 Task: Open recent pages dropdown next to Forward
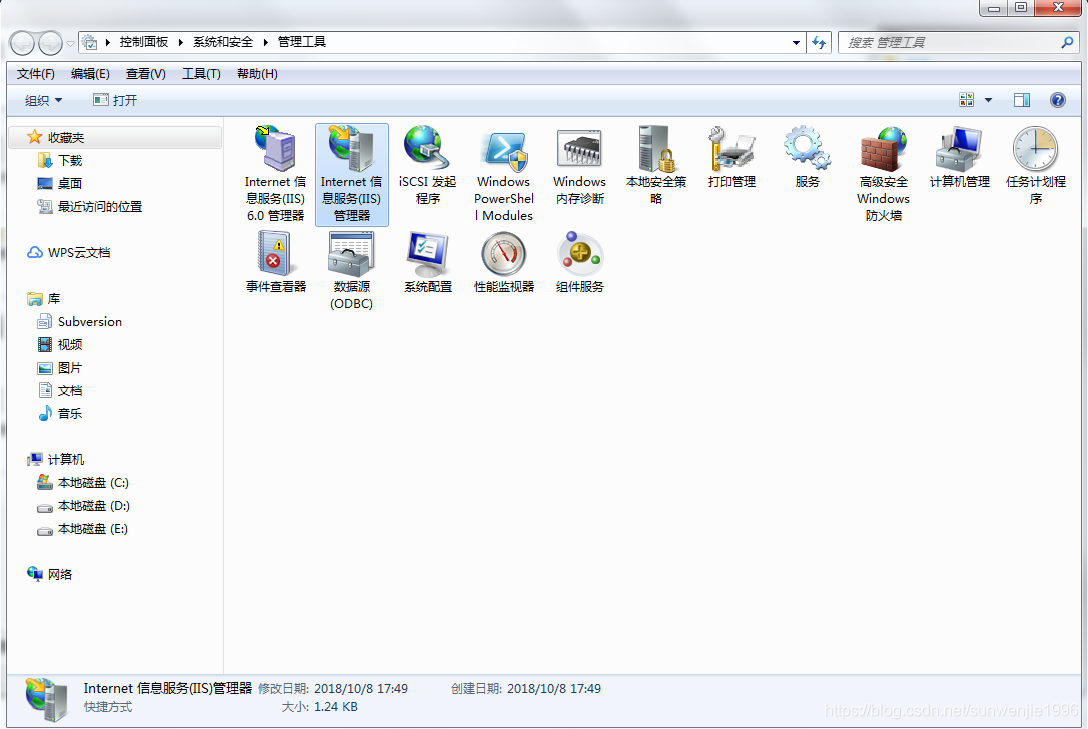[70, 44]
